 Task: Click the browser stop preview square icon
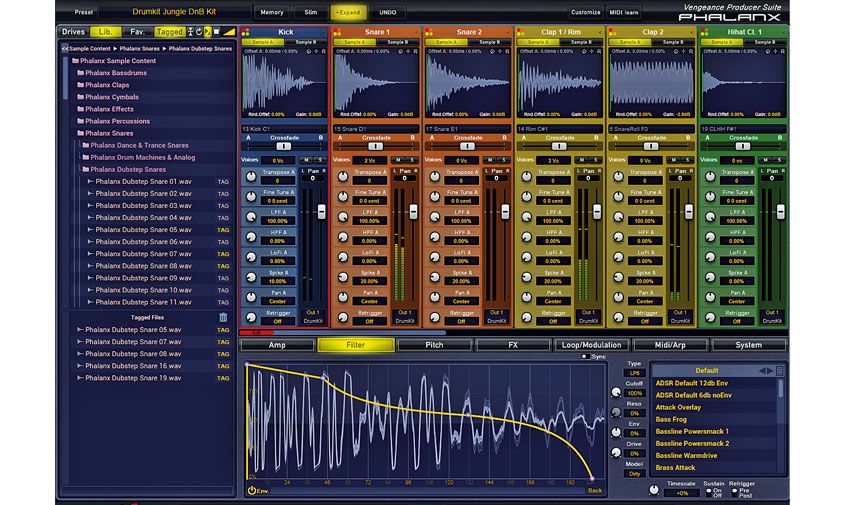216,32
